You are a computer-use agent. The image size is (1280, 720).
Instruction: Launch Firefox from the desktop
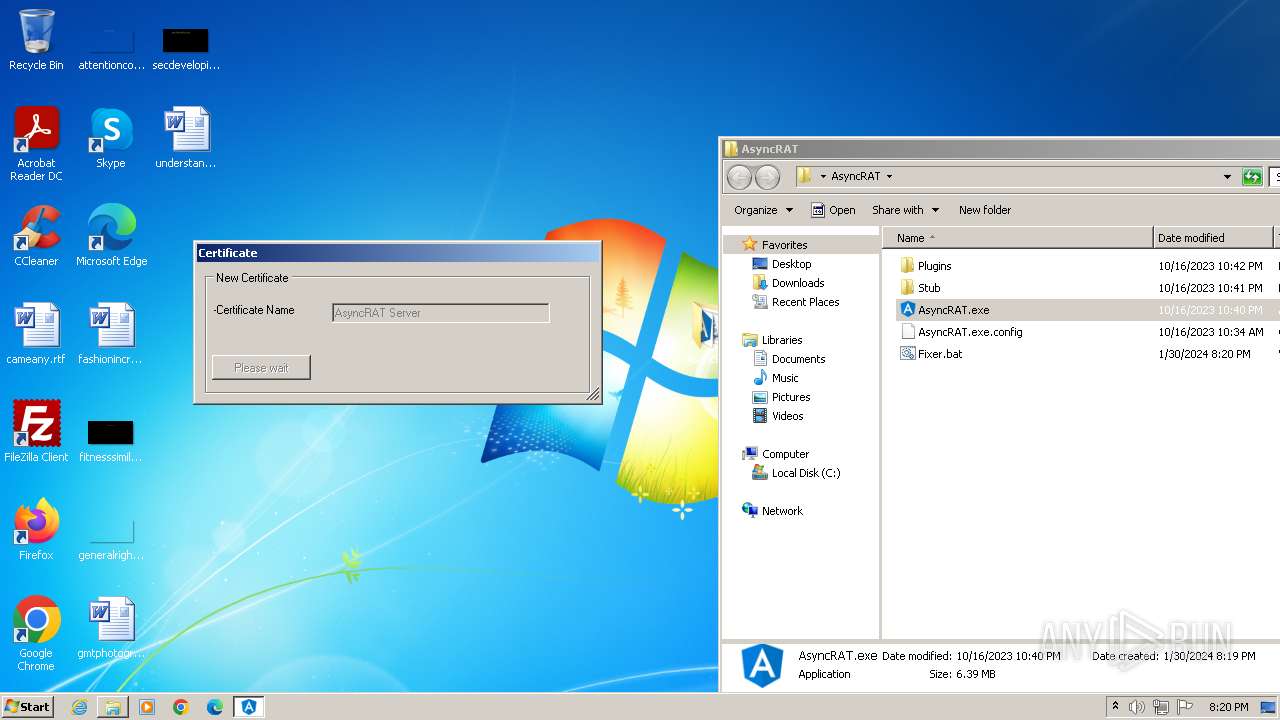(36, 530)
